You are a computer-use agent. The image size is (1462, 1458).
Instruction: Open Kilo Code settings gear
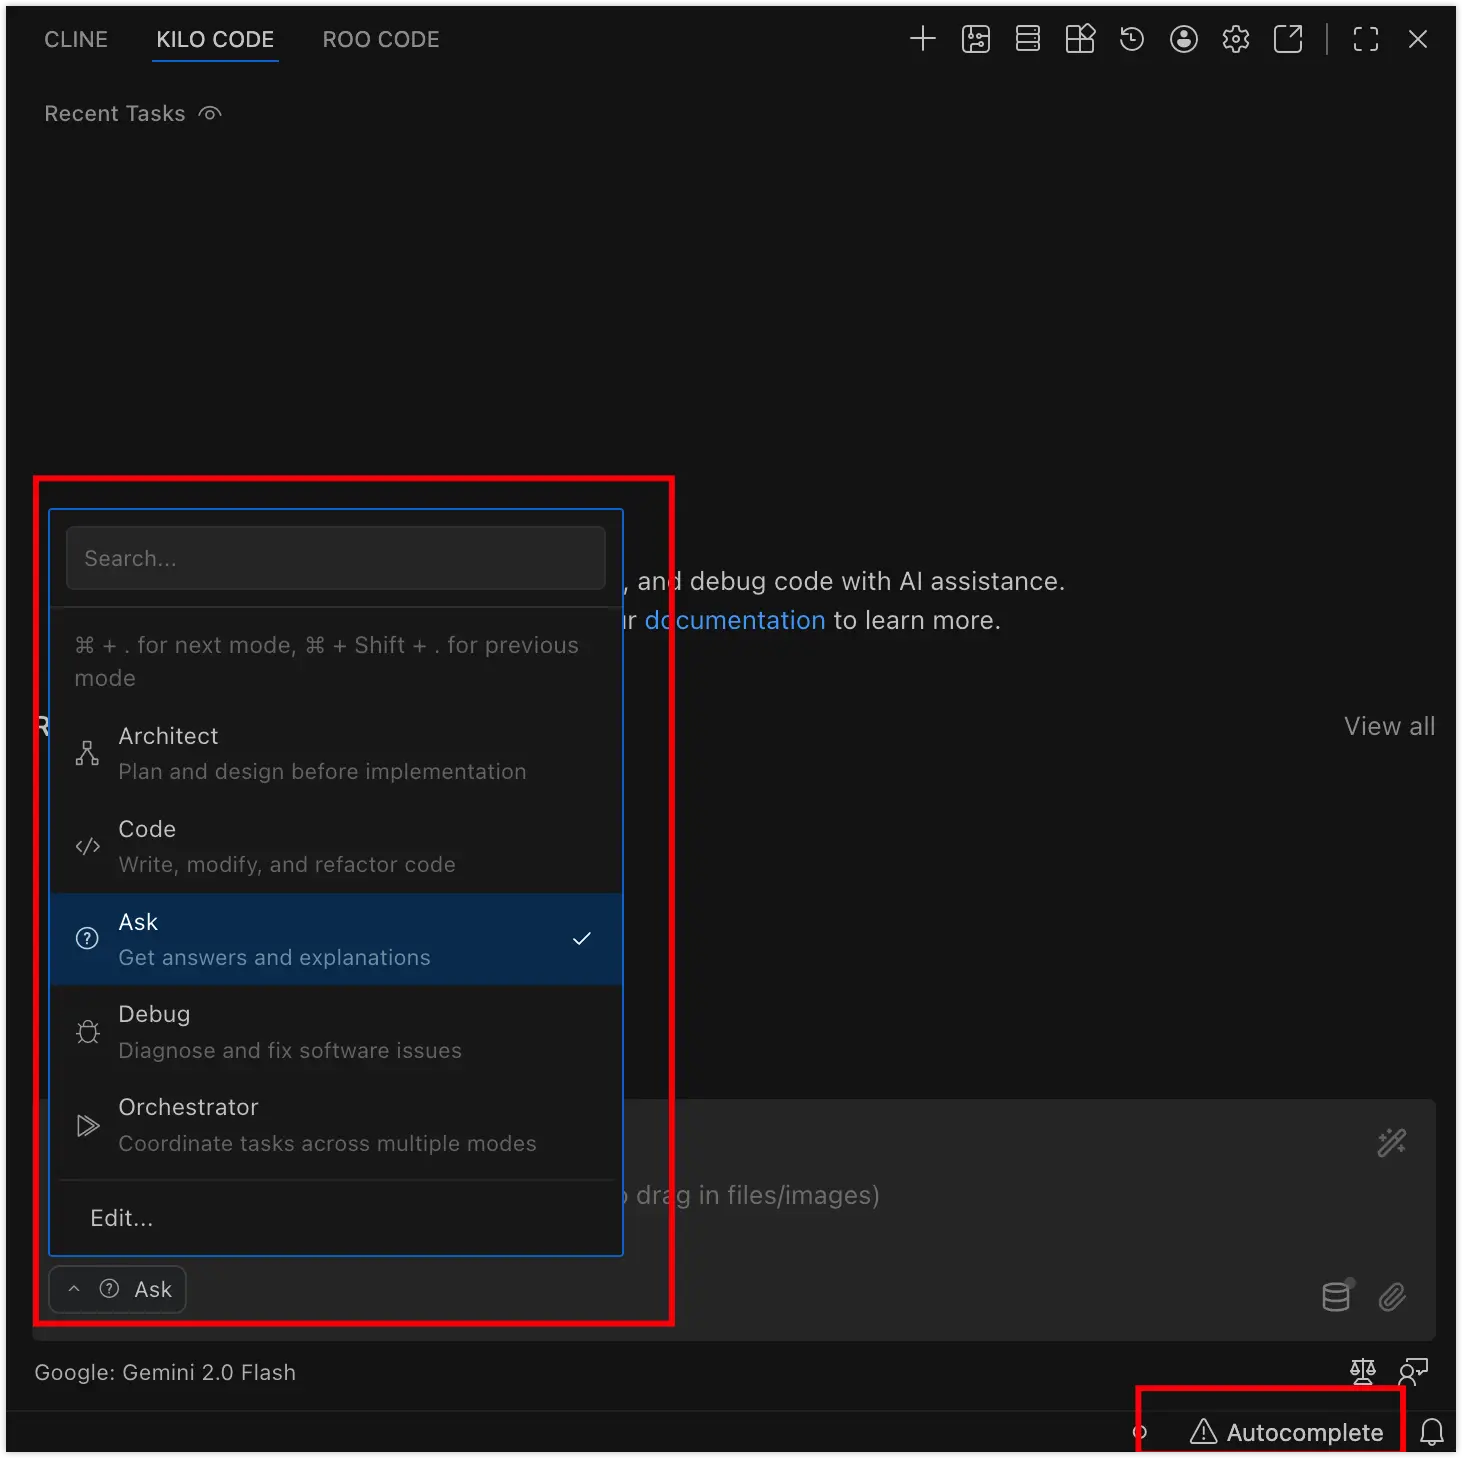[x=1236, y=39]
